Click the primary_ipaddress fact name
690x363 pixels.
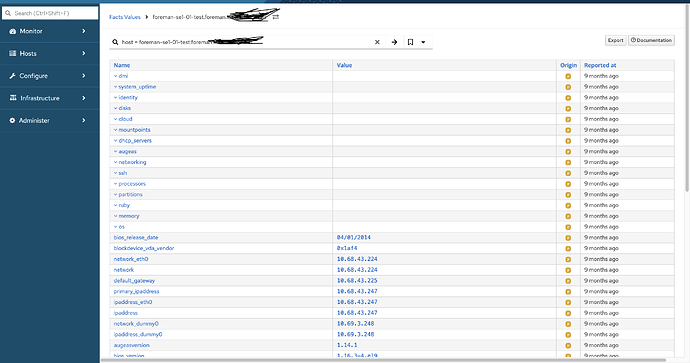pos(136,291)
